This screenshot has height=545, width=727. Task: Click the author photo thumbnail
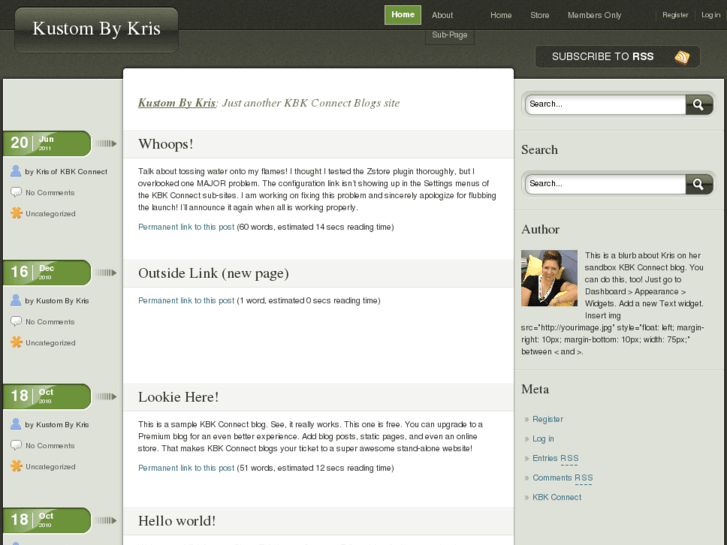coord(549,278)
